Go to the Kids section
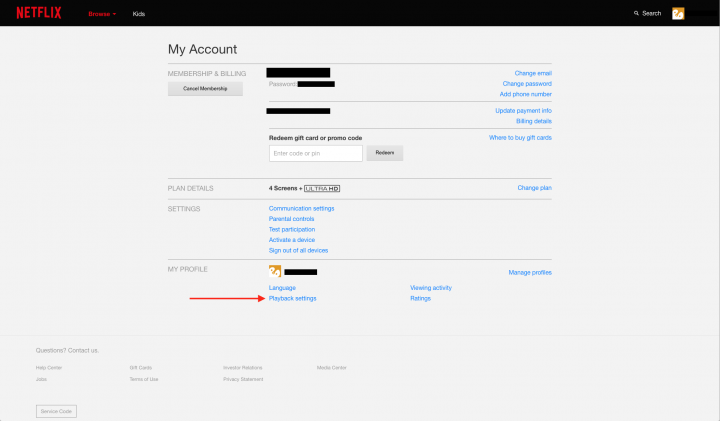 click(x=139, y=14)
